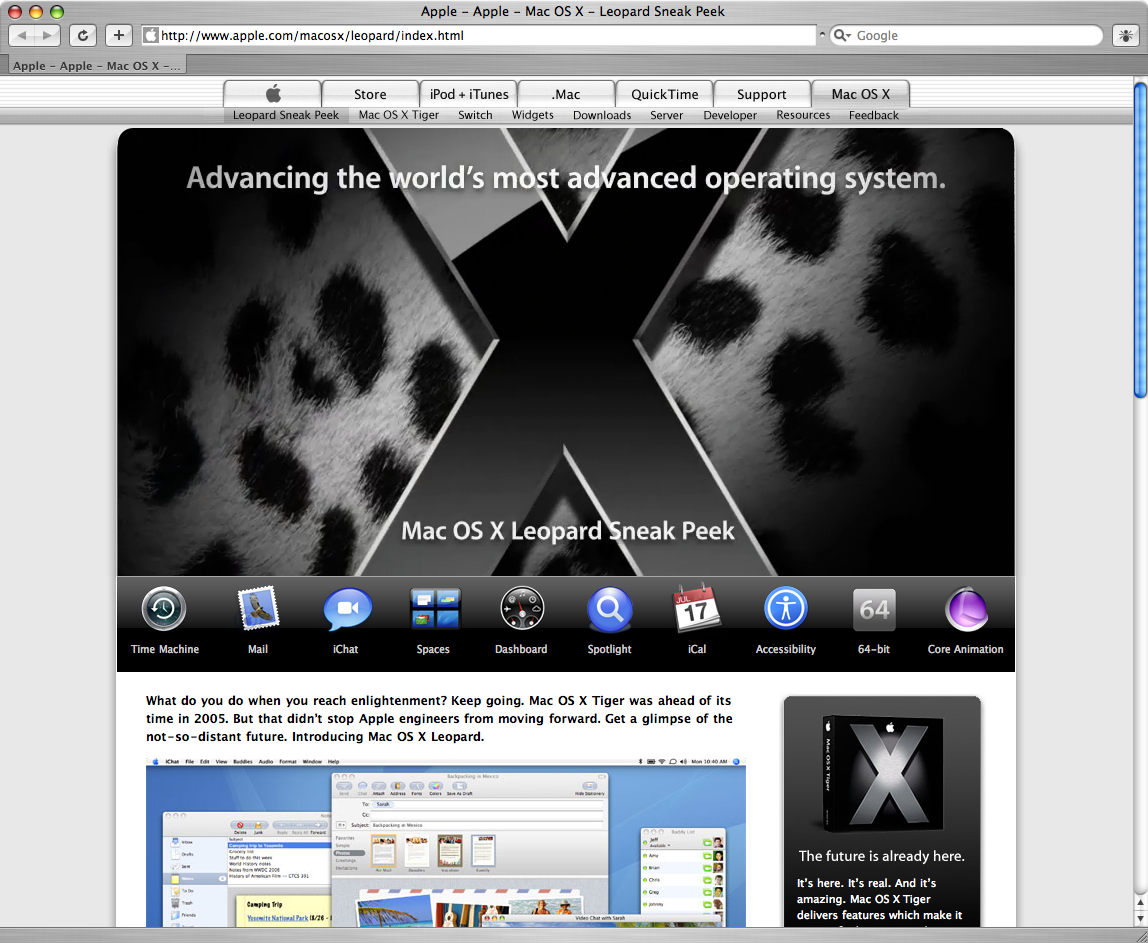Viewport: 1148px width, 943px height.
Task: Open the Spaces feature icon
Action: [x=435, y=608]
